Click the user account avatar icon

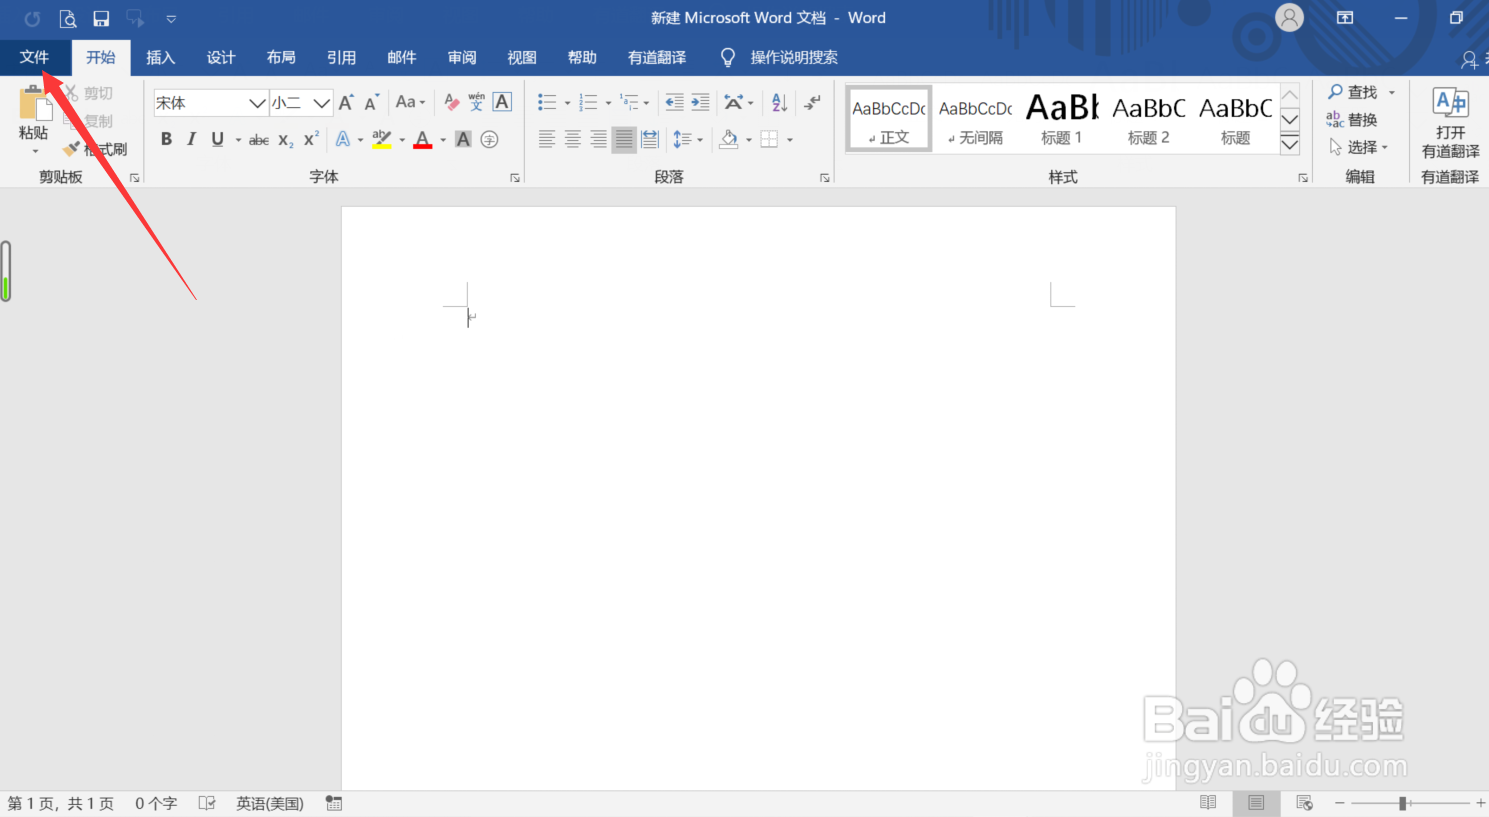click(x=1290, y=18)
